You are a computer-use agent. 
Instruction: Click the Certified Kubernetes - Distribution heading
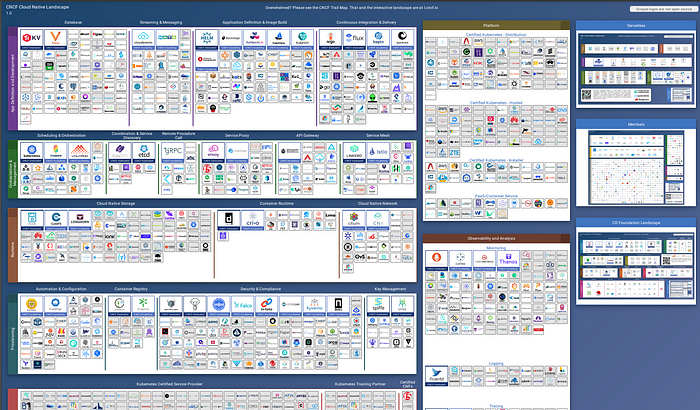pos(496,34)
